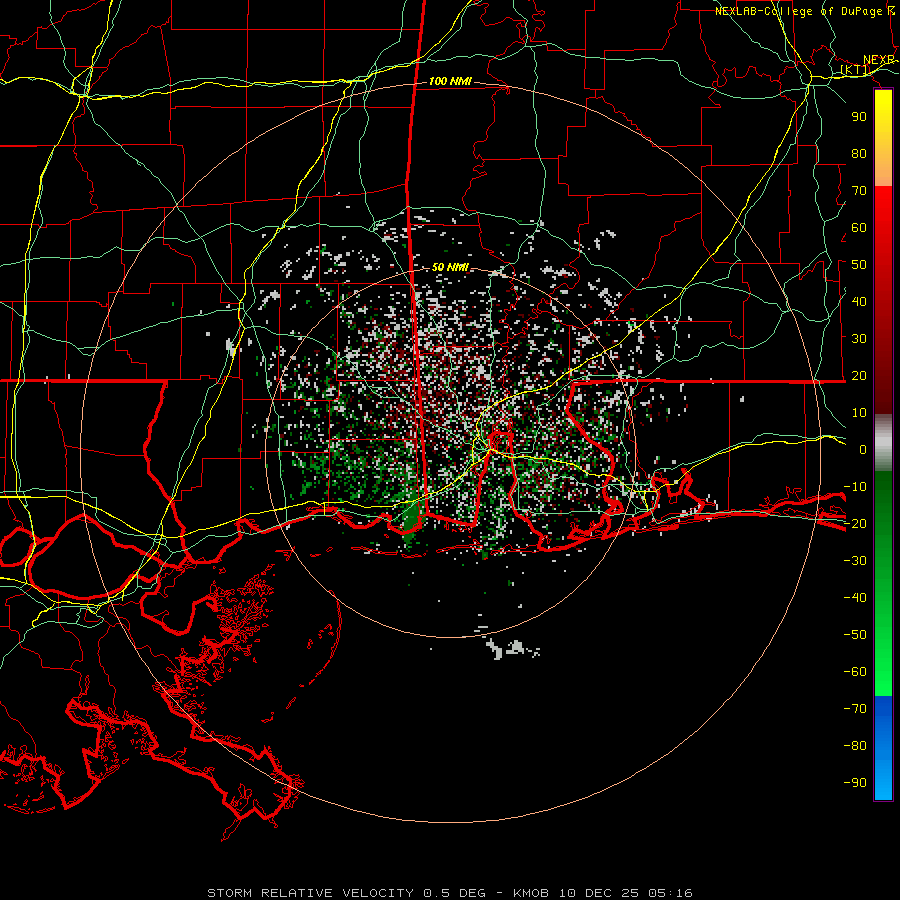
Task: Click the "10 DEC 25" date in caption
Action: 600,893
